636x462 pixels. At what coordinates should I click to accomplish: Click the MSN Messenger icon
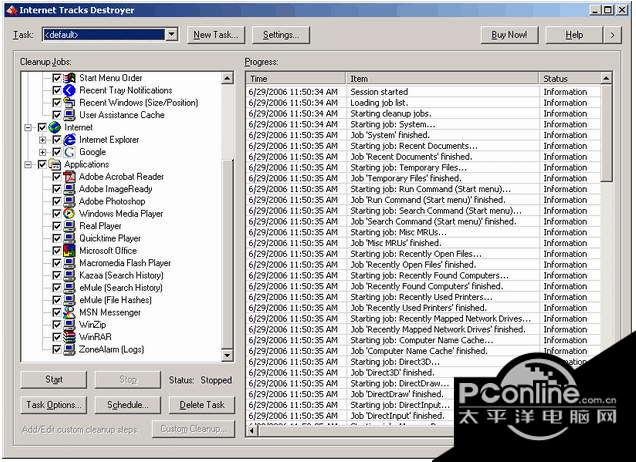point(70,312)
